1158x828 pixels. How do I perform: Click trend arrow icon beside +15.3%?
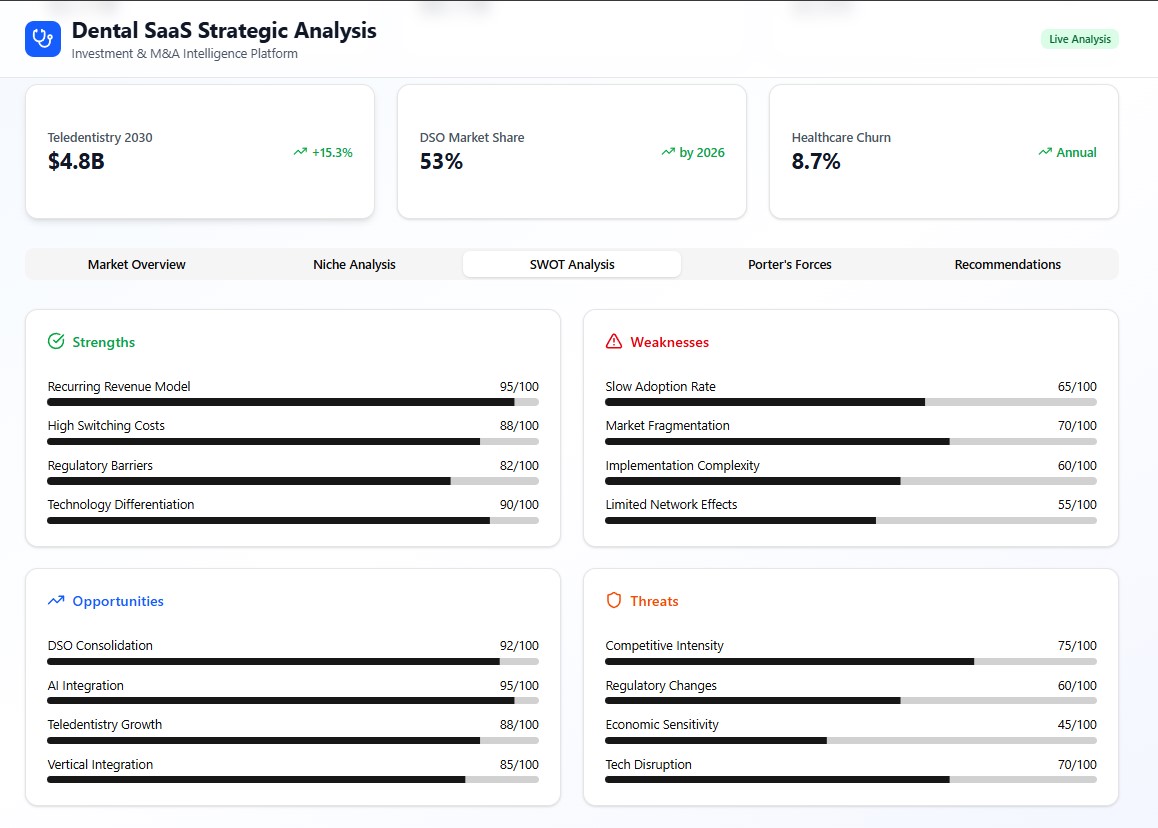pos(300,153)
